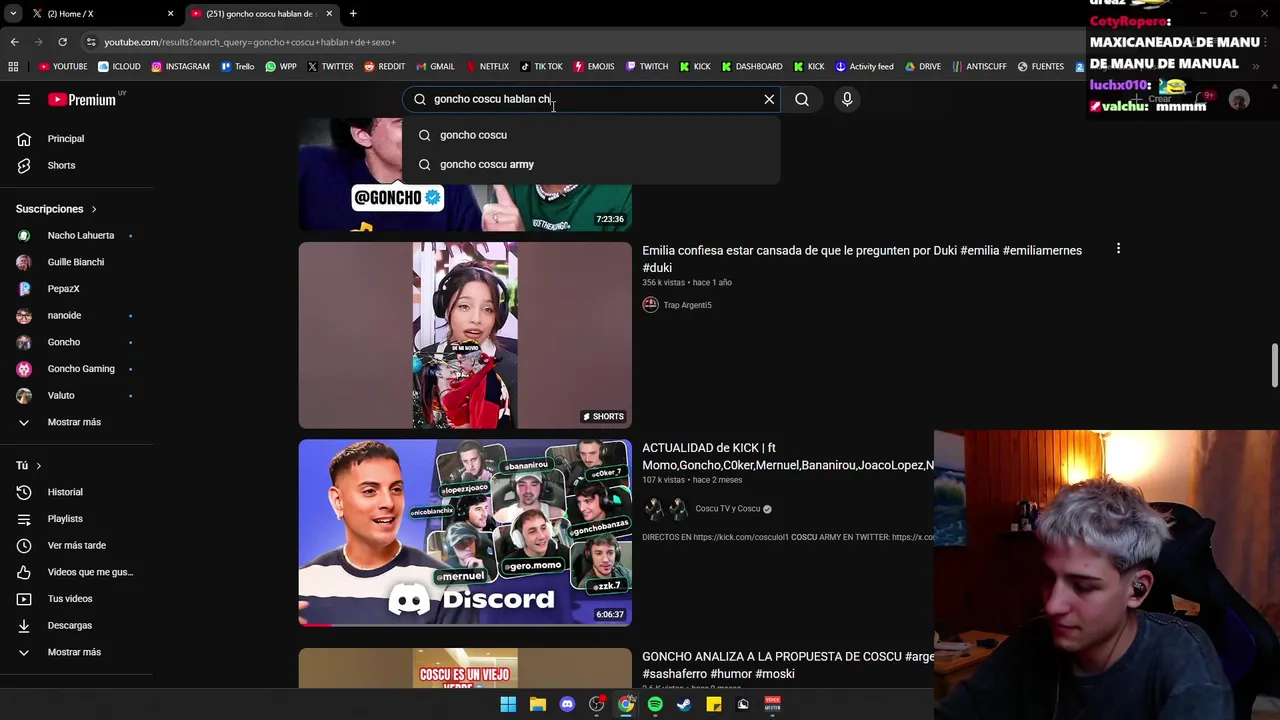Open Steam from taskbar

pyautogui.click(x=684, y=704)
